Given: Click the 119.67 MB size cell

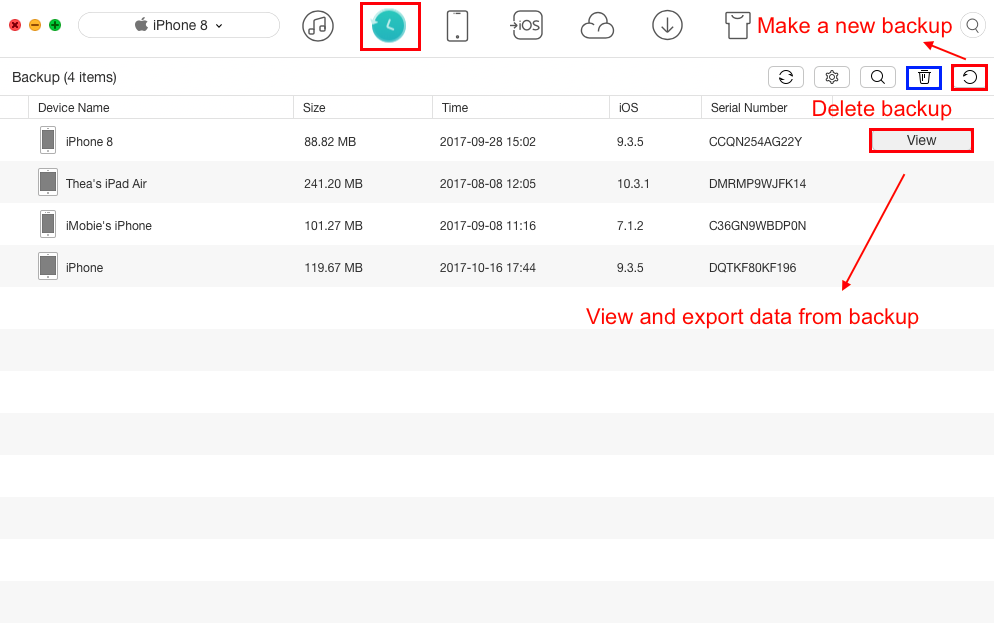Looking at the screenshot, I should pyautogui.click(x=333, y=268).
